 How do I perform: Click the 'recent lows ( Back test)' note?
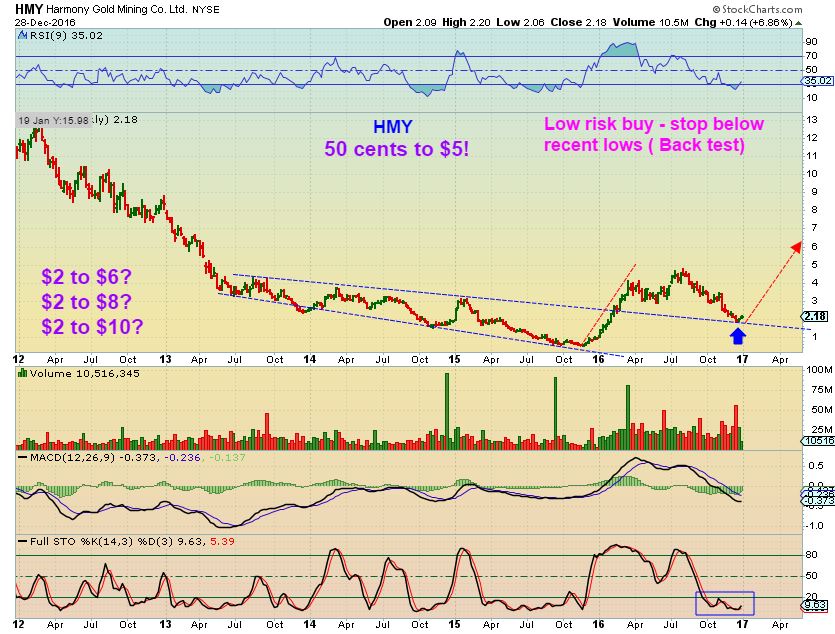click(644, 145)
